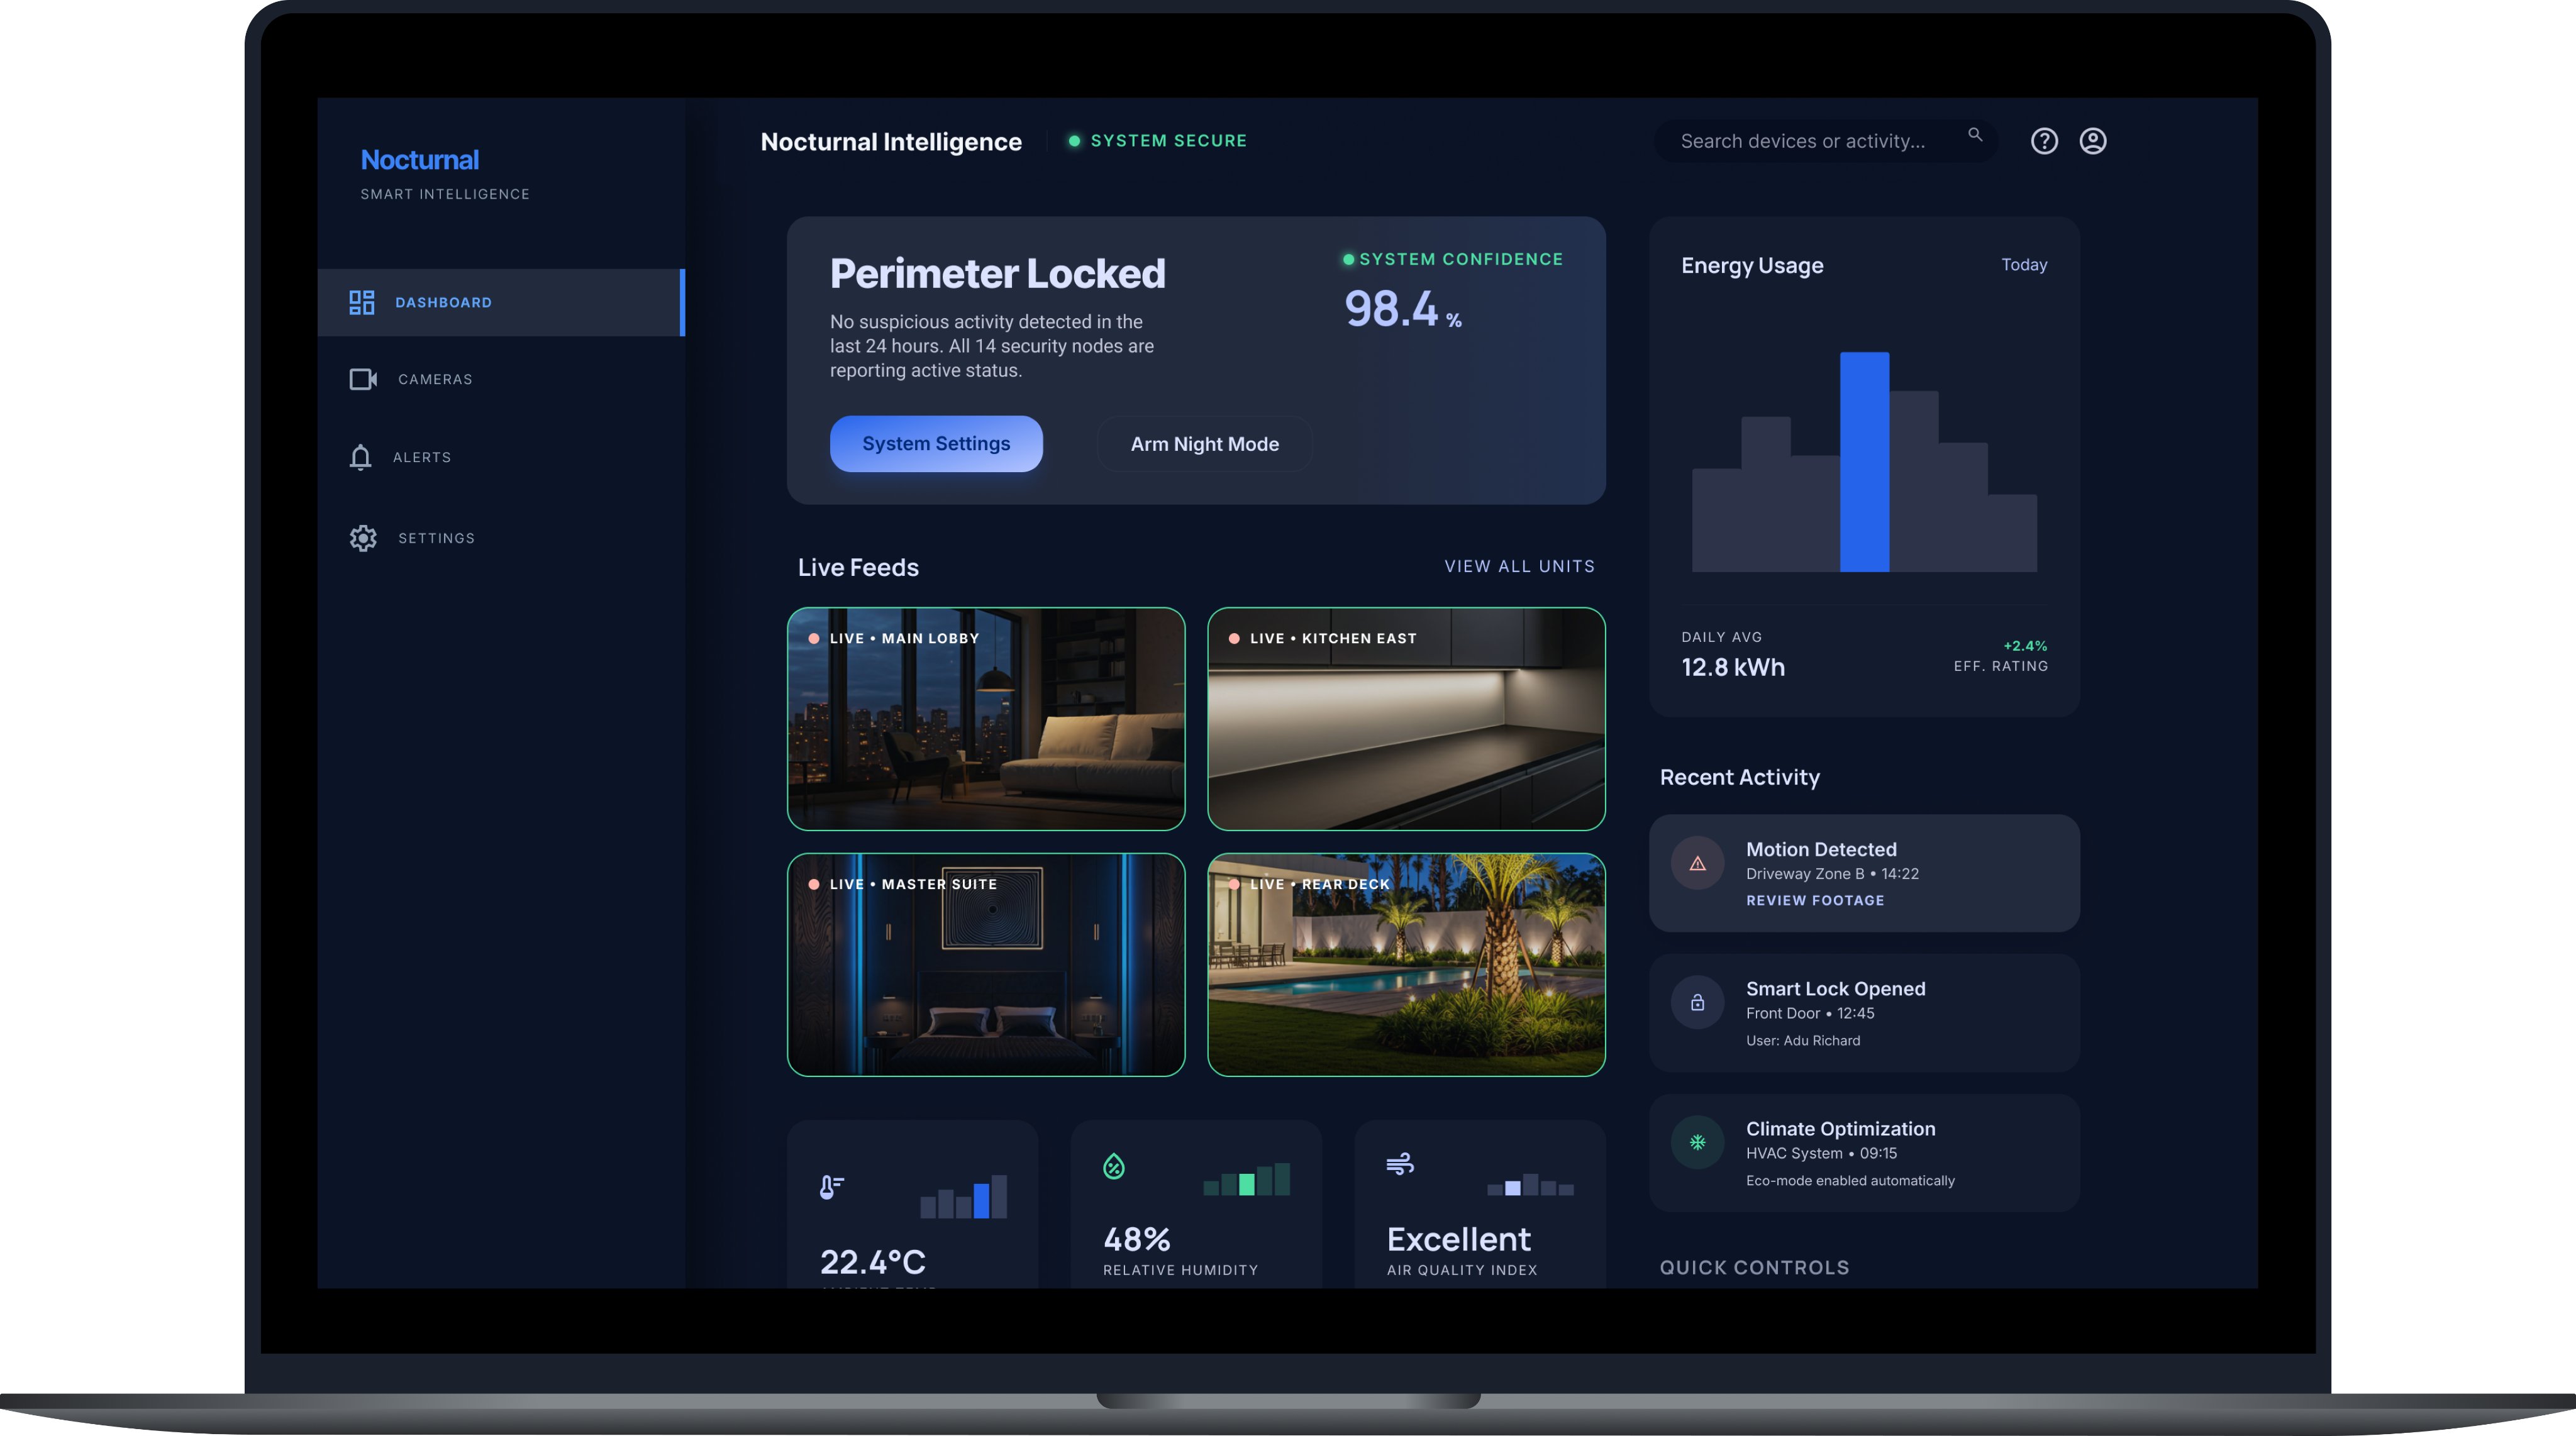Open the Cameras sidebar menu item
The height and width of the screenshot is (1436, 2576).
tap(434, 380)
